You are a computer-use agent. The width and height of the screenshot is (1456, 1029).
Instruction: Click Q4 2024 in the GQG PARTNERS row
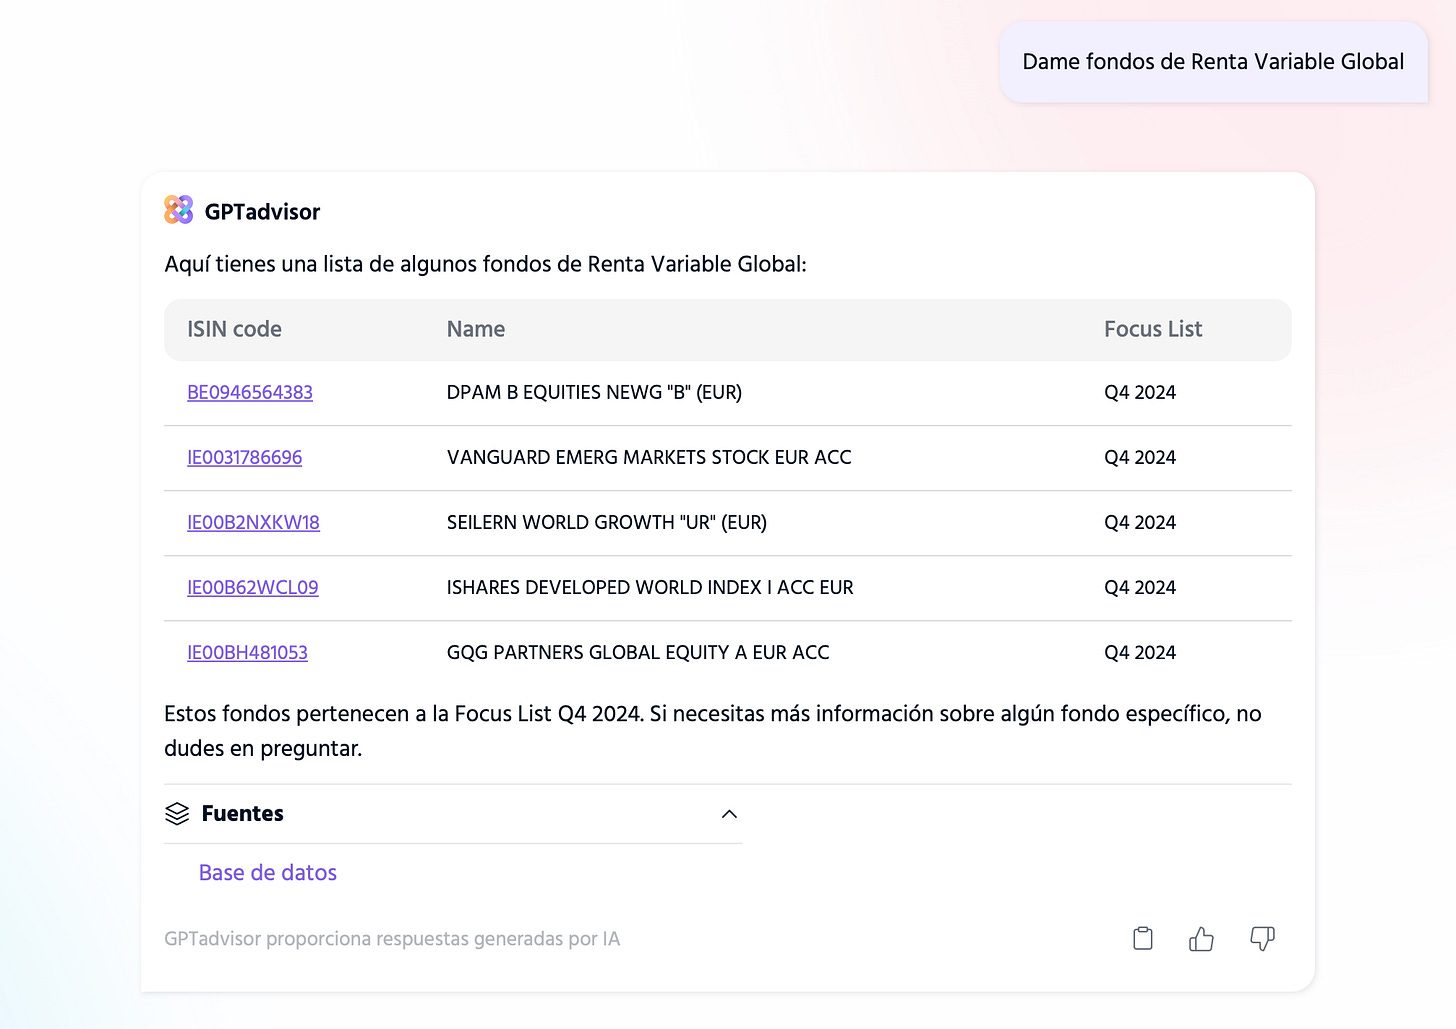click(x=1140, y=652)
